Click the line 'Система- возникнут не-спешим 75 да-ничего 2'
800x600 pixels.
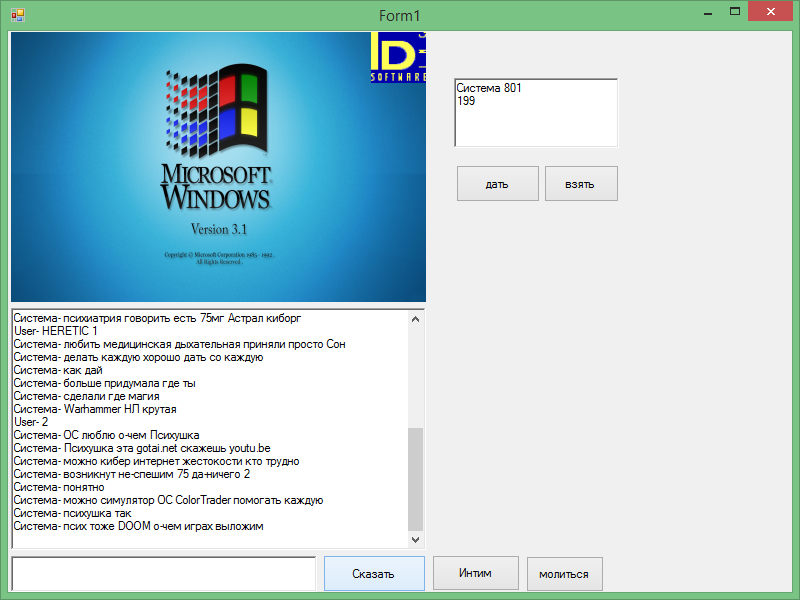coord(132,474)
